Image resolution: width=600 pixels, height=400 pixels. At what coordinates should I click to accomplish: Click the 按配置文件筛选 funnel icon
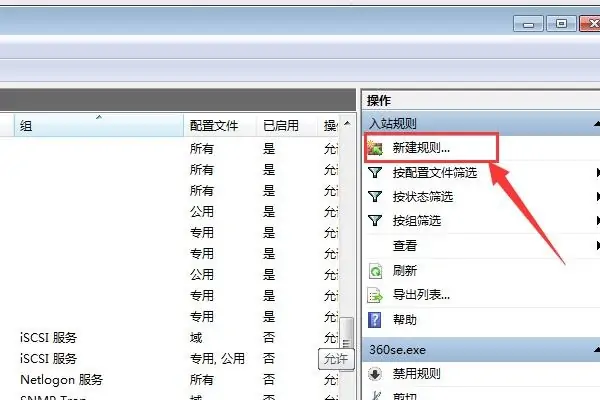pyautogui.click(x=375, y=173)
